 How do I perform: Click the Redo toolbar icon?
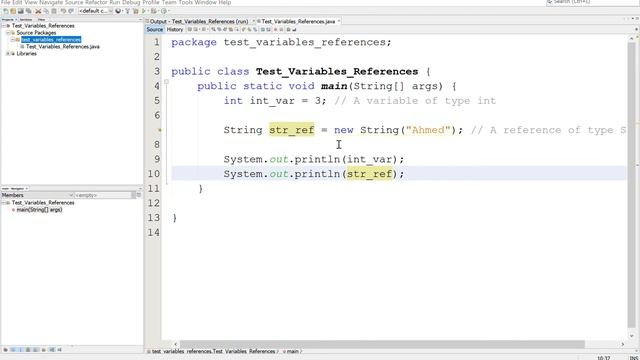click(x=71, y=11)
